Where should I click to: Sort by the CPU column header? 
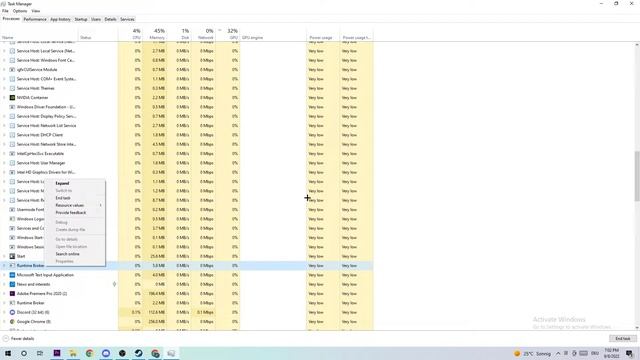pos(130,34)
